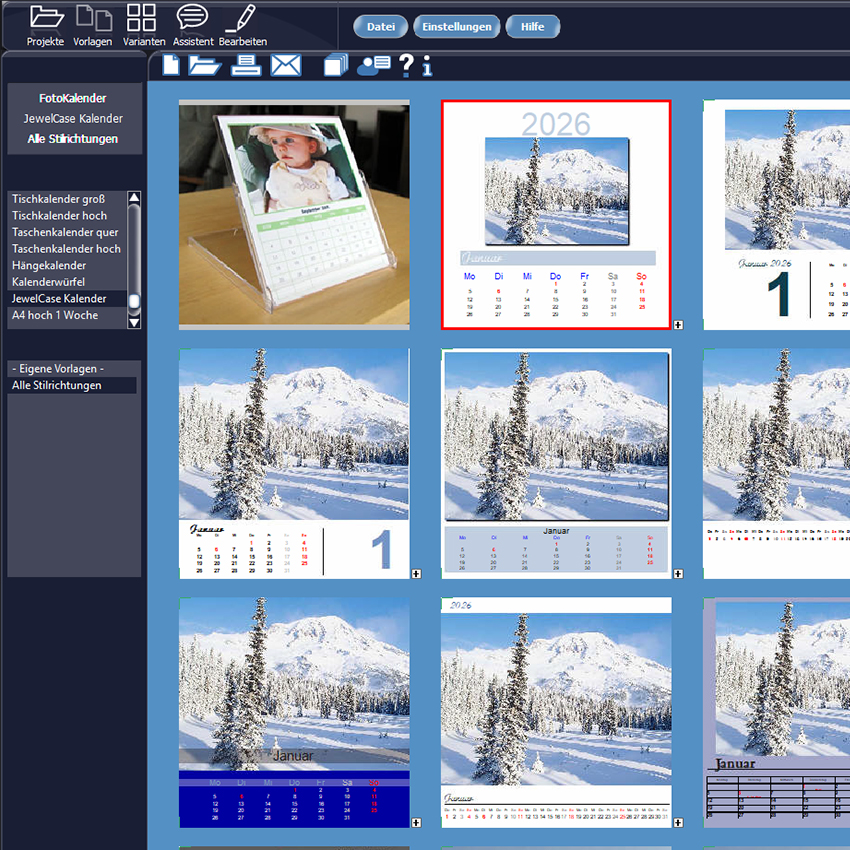Select Hängekalender in the list
This screenshot has height=850, width=850.
[x=49, y=266]
